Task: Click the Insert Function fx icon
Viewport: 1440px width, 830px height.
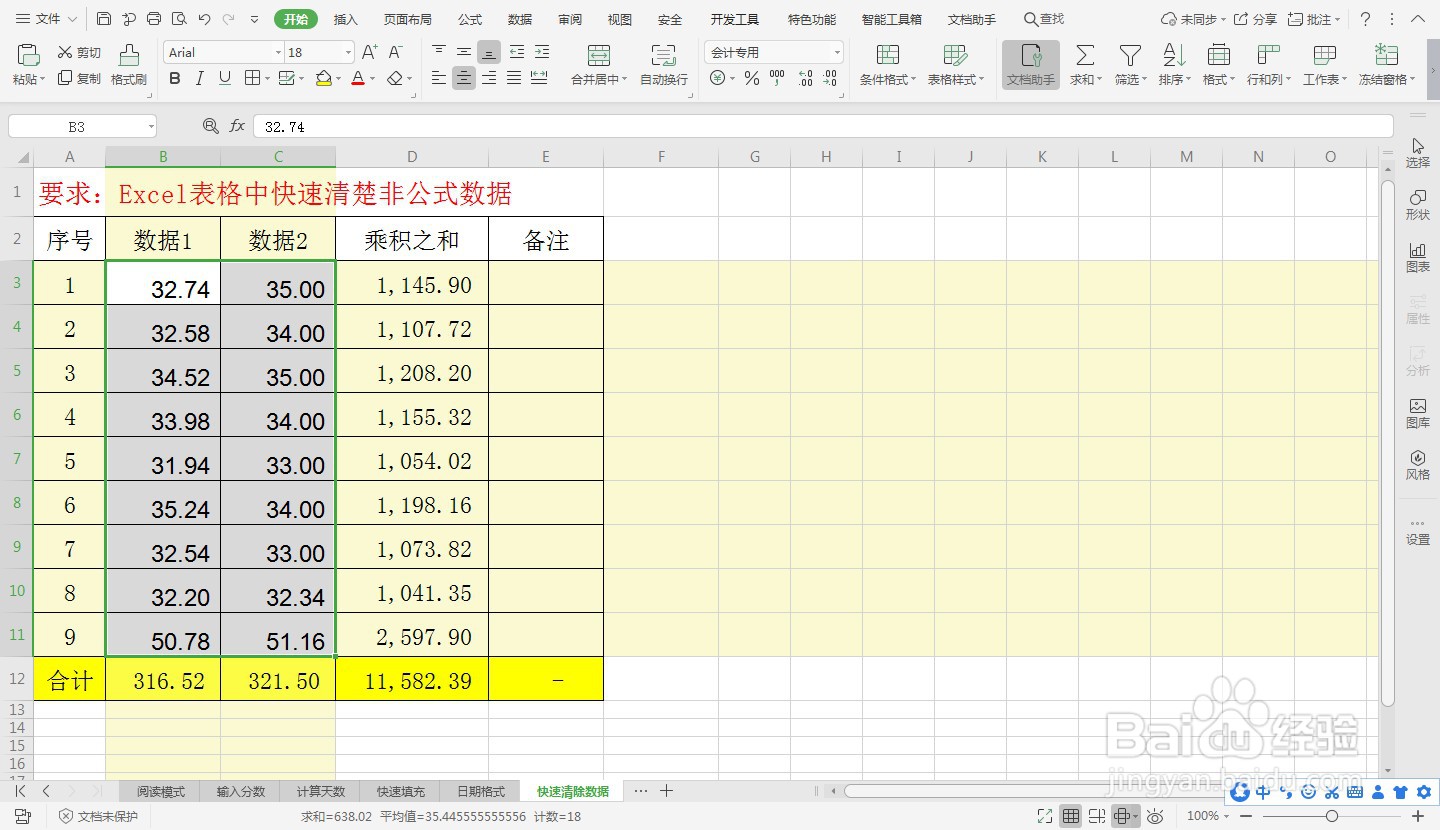Action: coord(237,126)
